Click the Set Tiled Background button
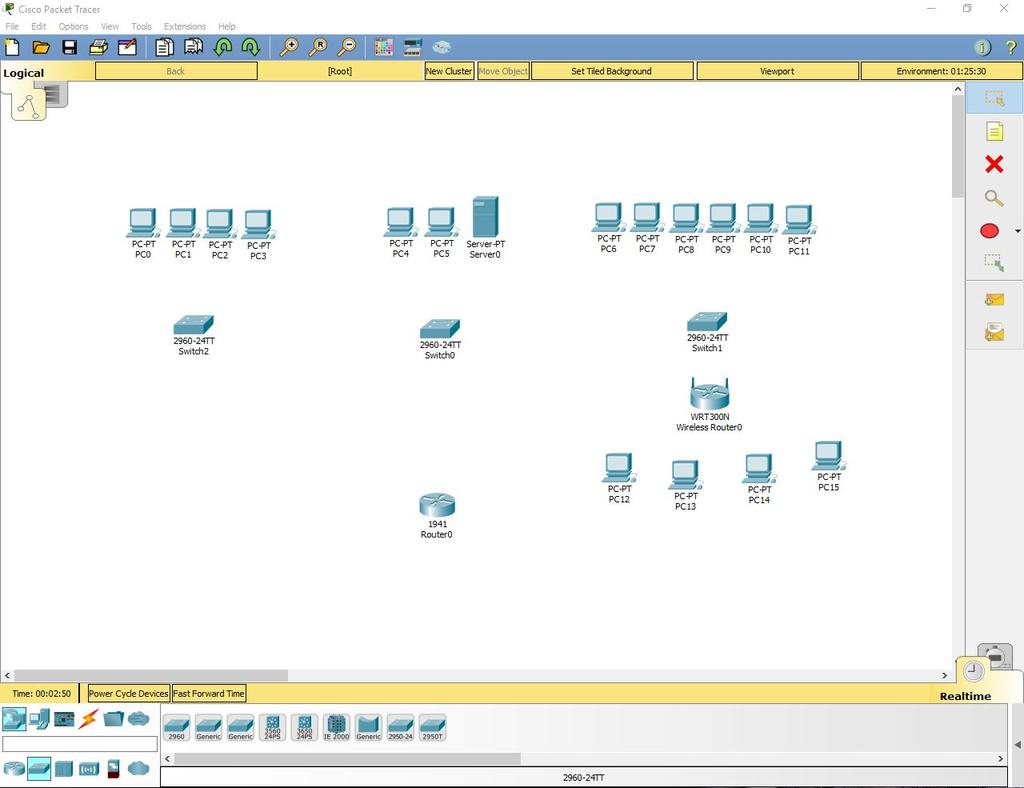This screenshot has width=1024, height=788. click(612, 71)
